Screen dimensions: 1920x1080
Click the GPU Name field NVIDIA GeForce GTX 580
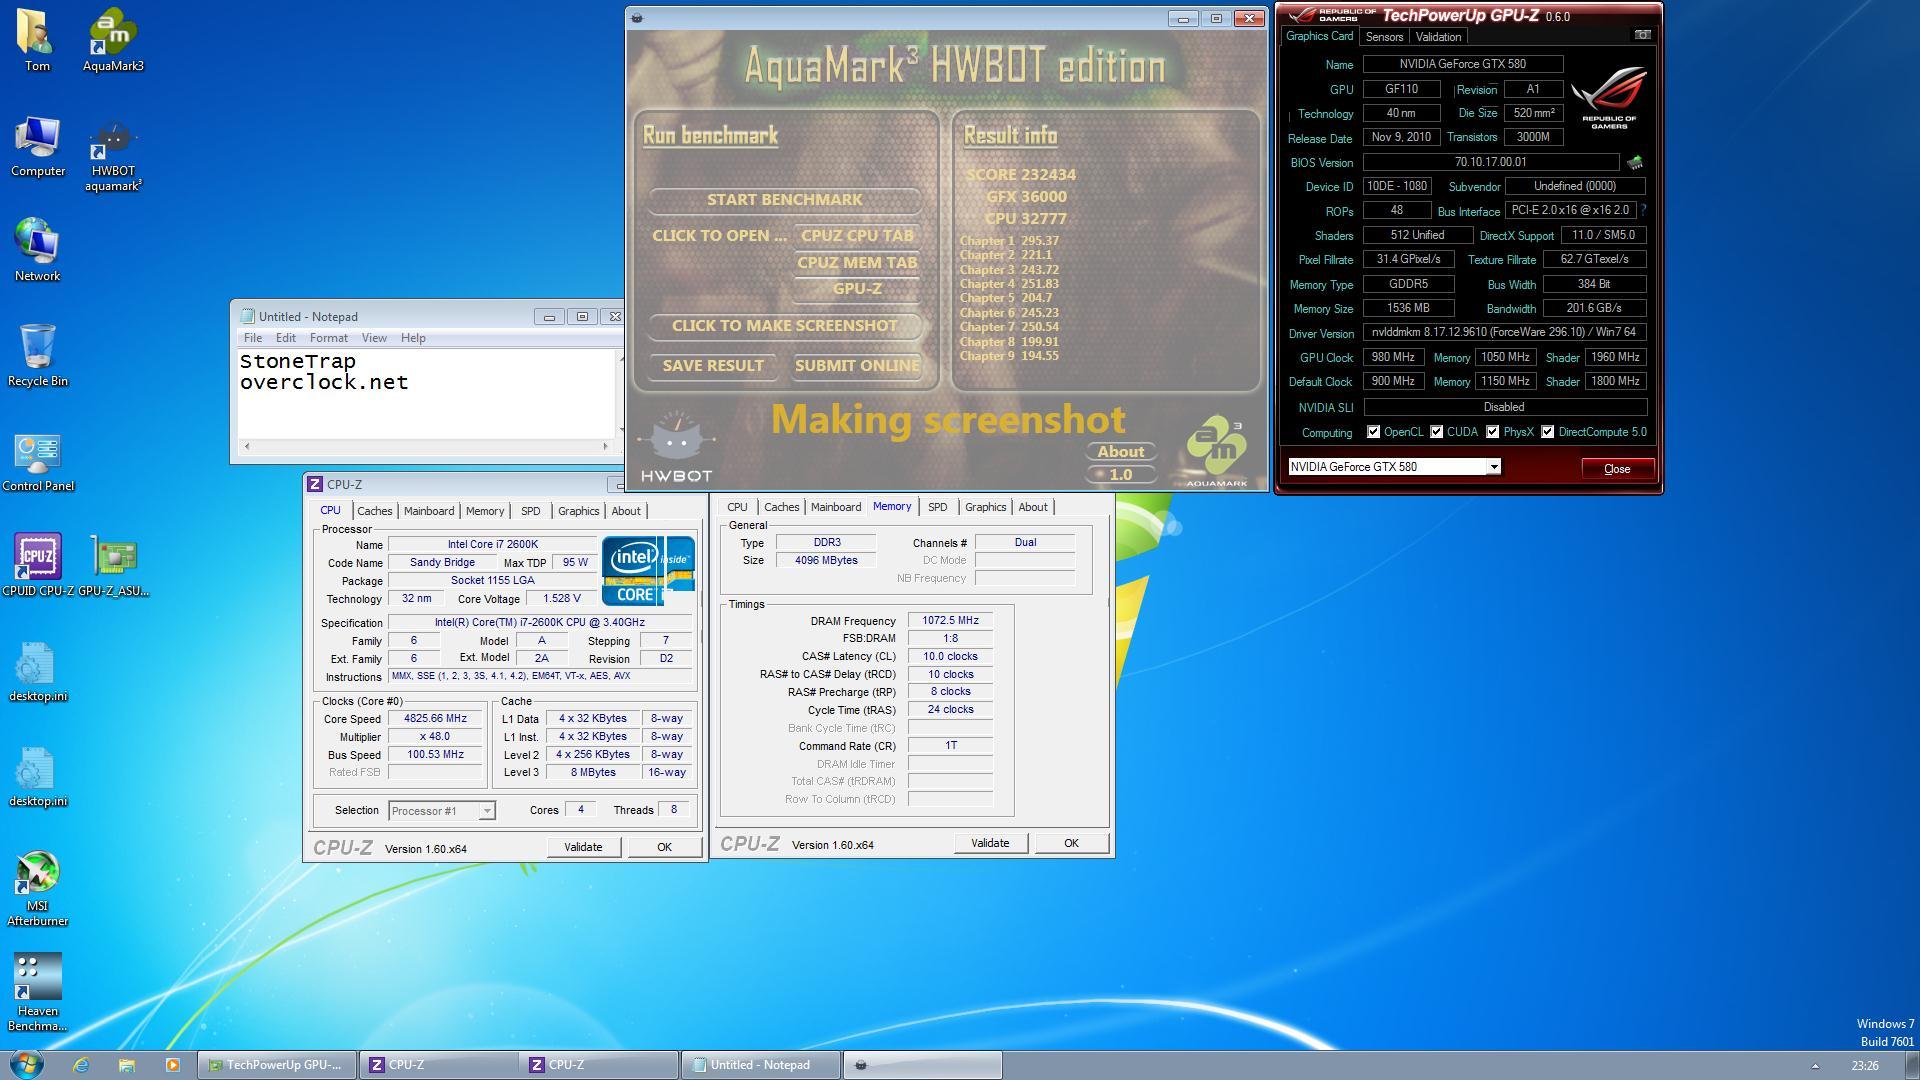click(x=1463, y=64)
